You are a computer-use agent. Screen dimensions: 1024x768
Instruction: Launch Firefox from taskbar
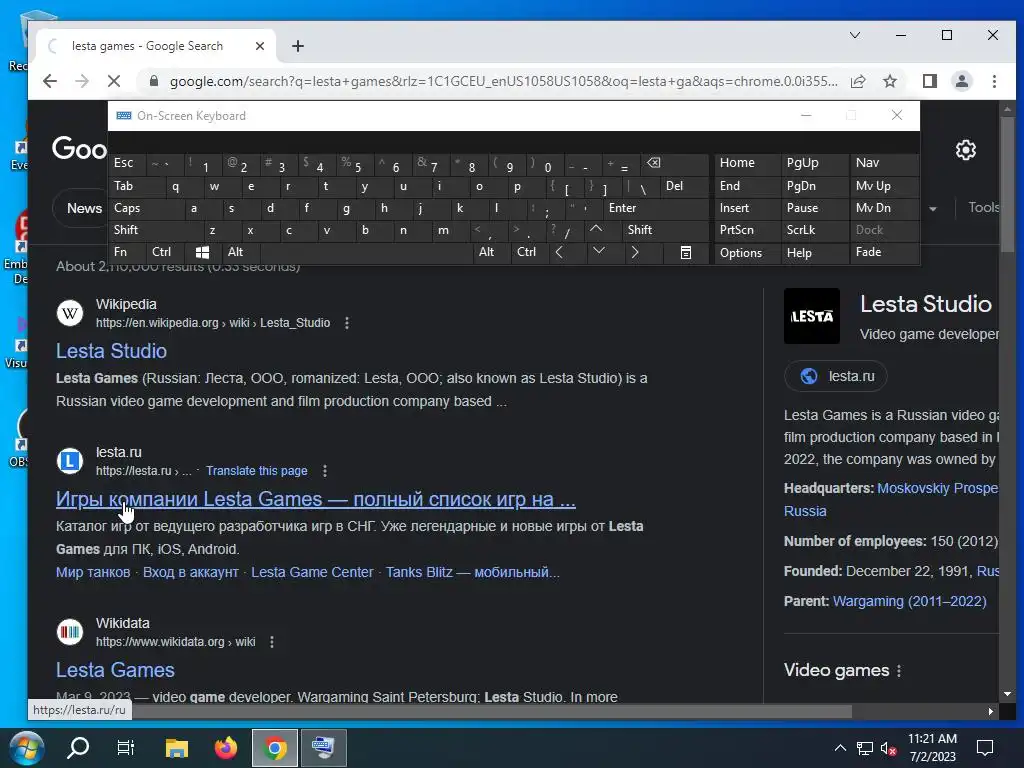tap(226, 748)
